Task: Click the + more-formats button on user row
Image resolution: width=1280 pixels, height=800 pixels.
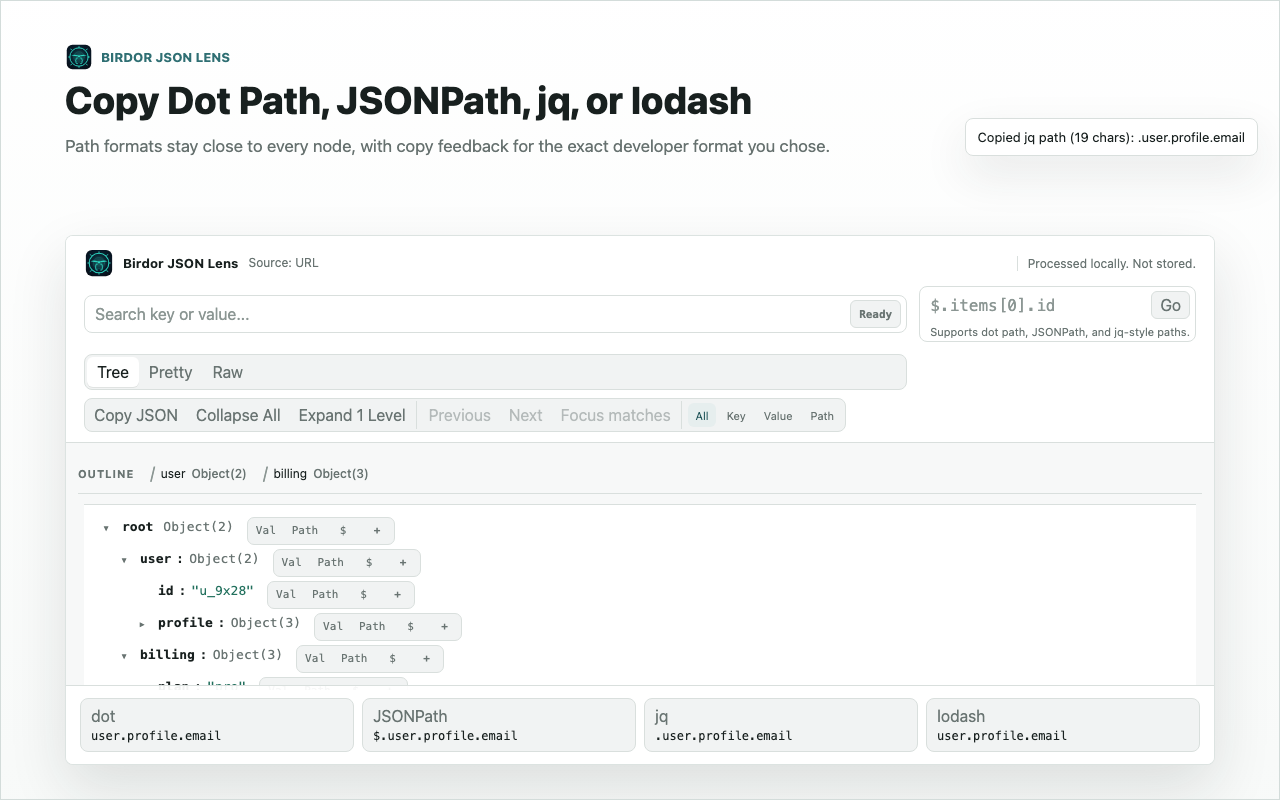Action: [403, 562]
